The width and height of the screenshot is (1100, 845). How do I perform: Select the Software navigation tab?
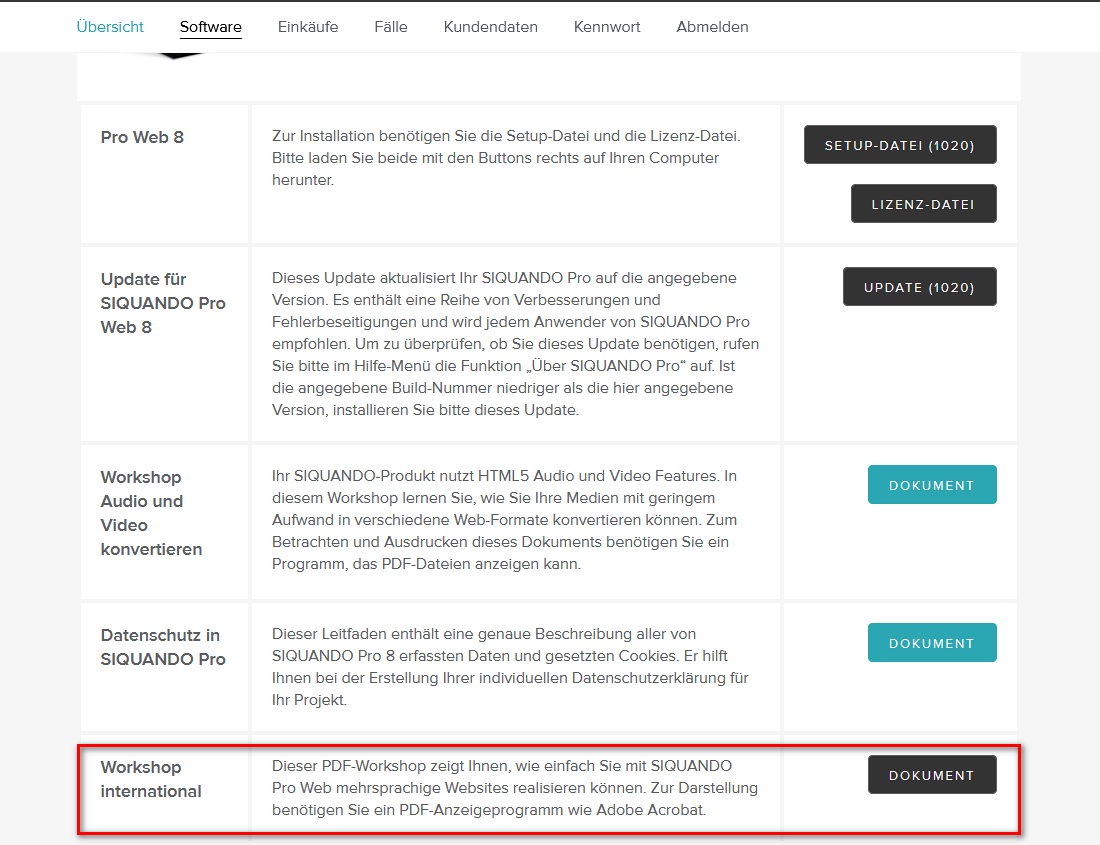coord(210,27)
